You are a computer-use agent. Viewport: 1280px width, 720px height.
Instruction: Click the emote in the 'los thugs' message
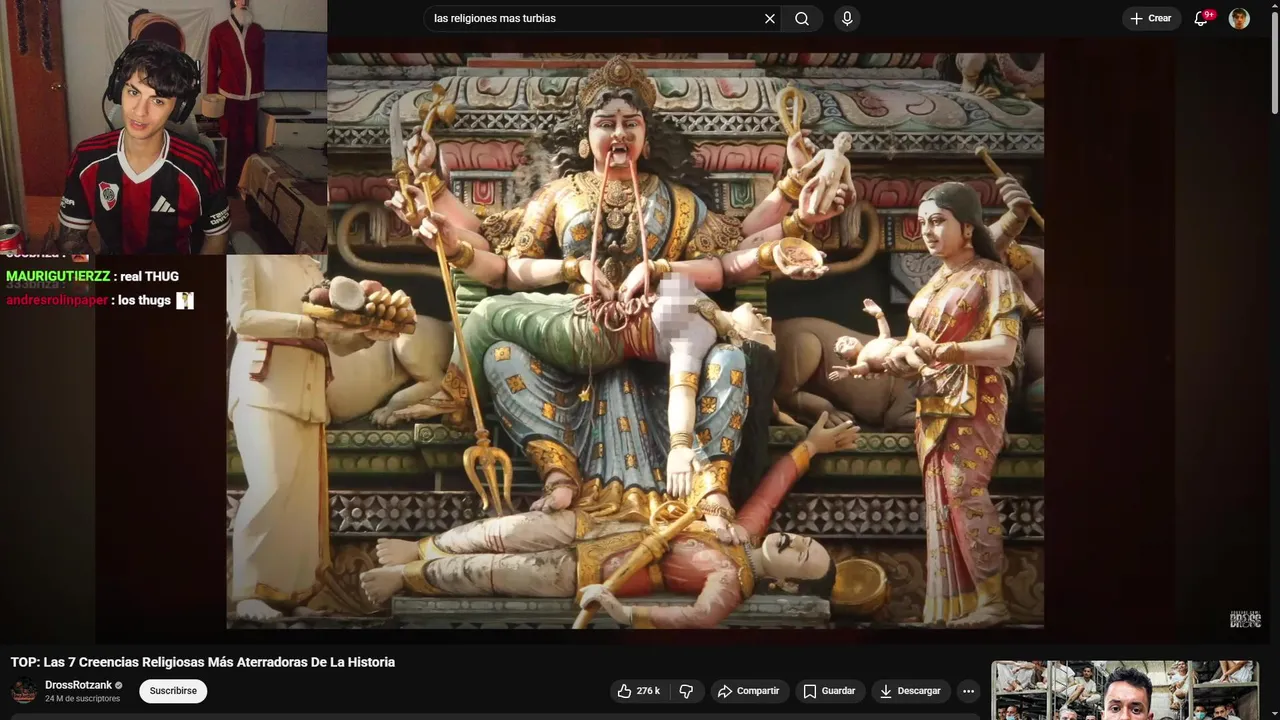pos(185,300)
